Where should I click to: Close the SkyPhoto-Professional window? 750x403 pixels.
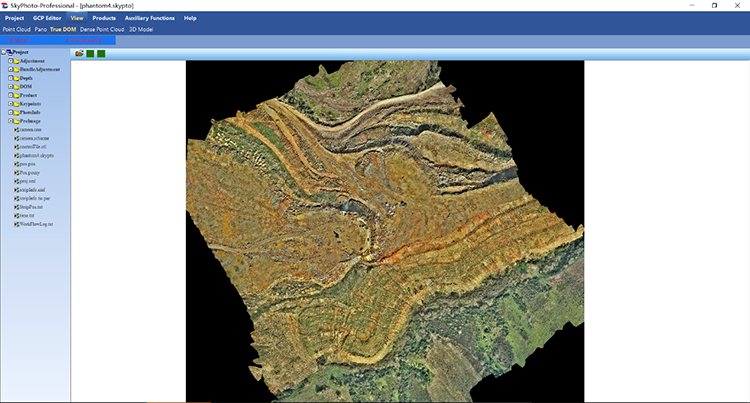click(737, 5)
